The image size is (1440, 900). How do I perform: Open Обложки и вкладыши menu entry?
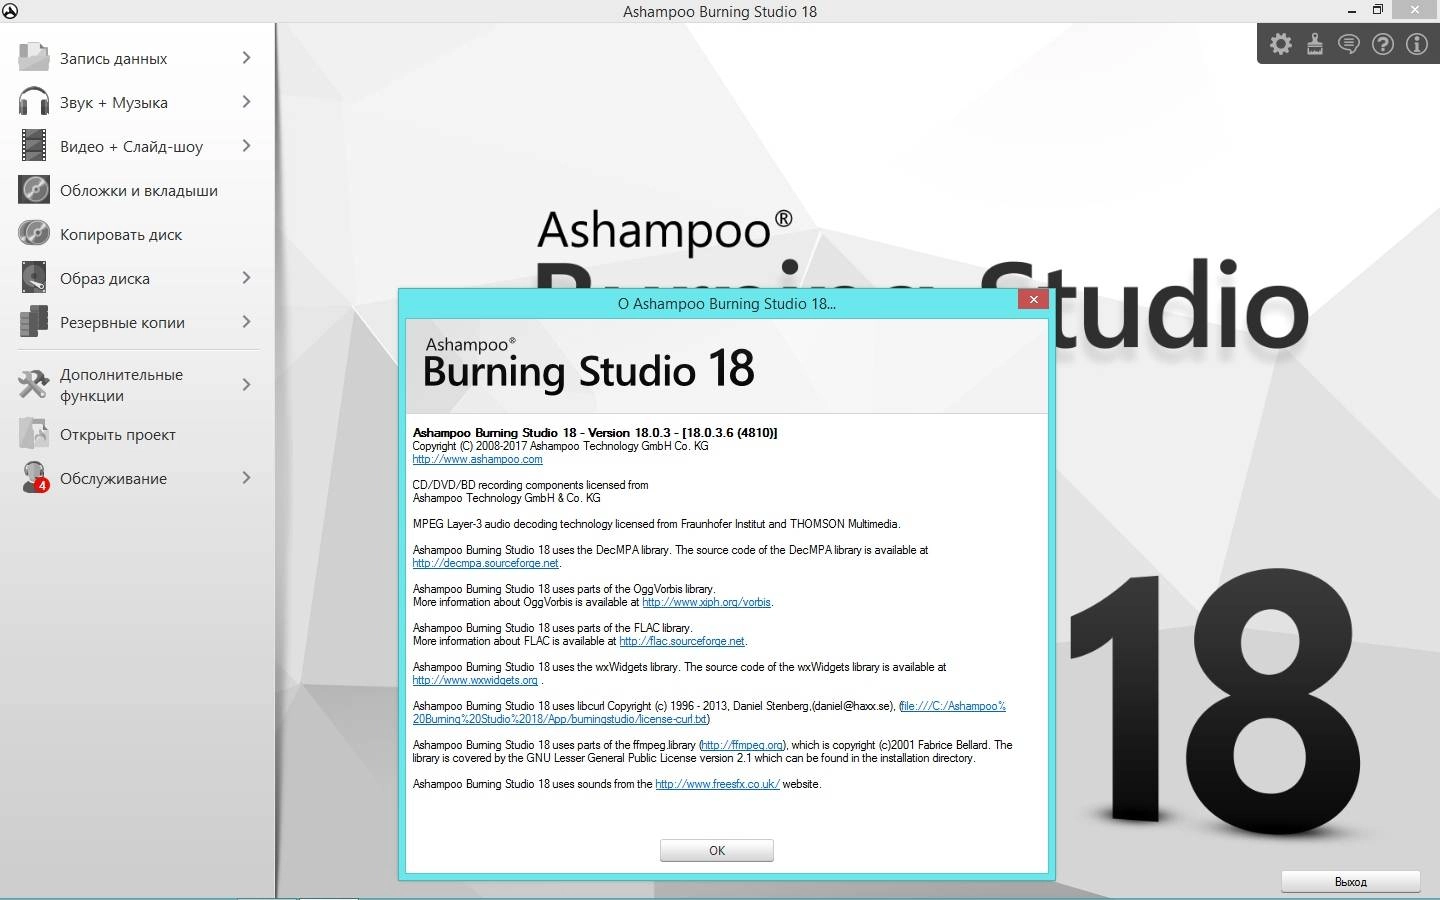137,190
